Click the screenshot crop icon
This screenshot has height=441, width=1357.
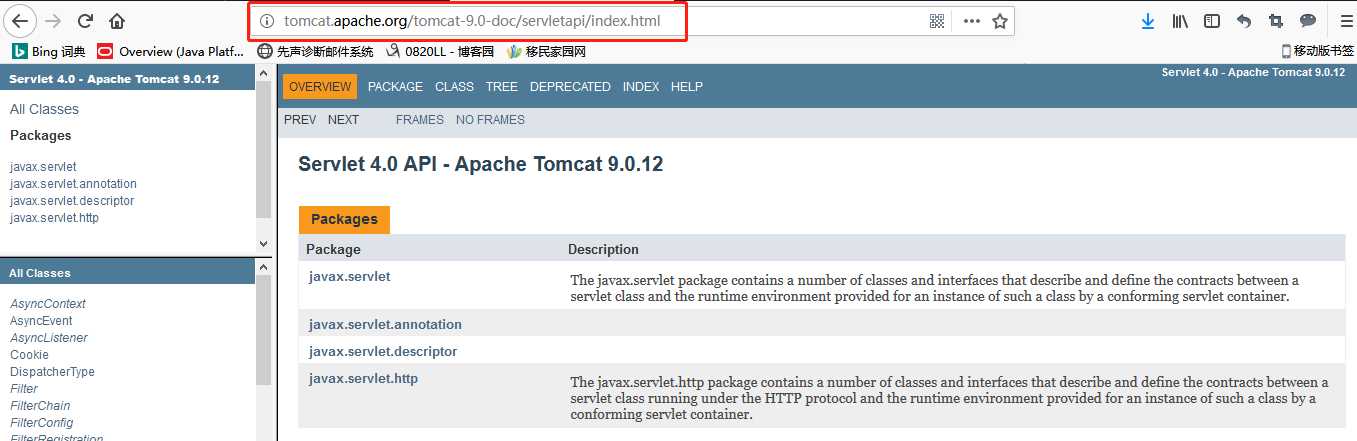pyautogui.click(x=1275, y=20)
